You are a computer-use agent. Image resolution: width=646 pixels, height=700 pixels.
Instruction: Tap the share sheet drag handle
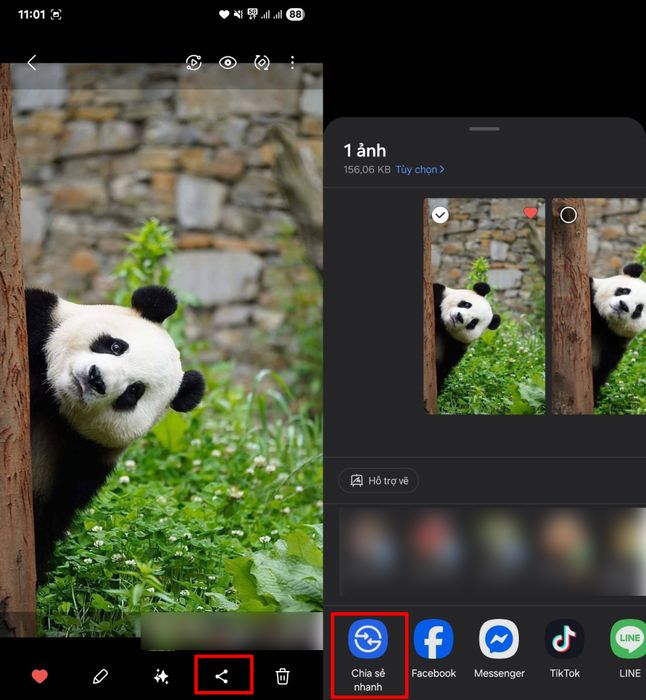(484, 129)
